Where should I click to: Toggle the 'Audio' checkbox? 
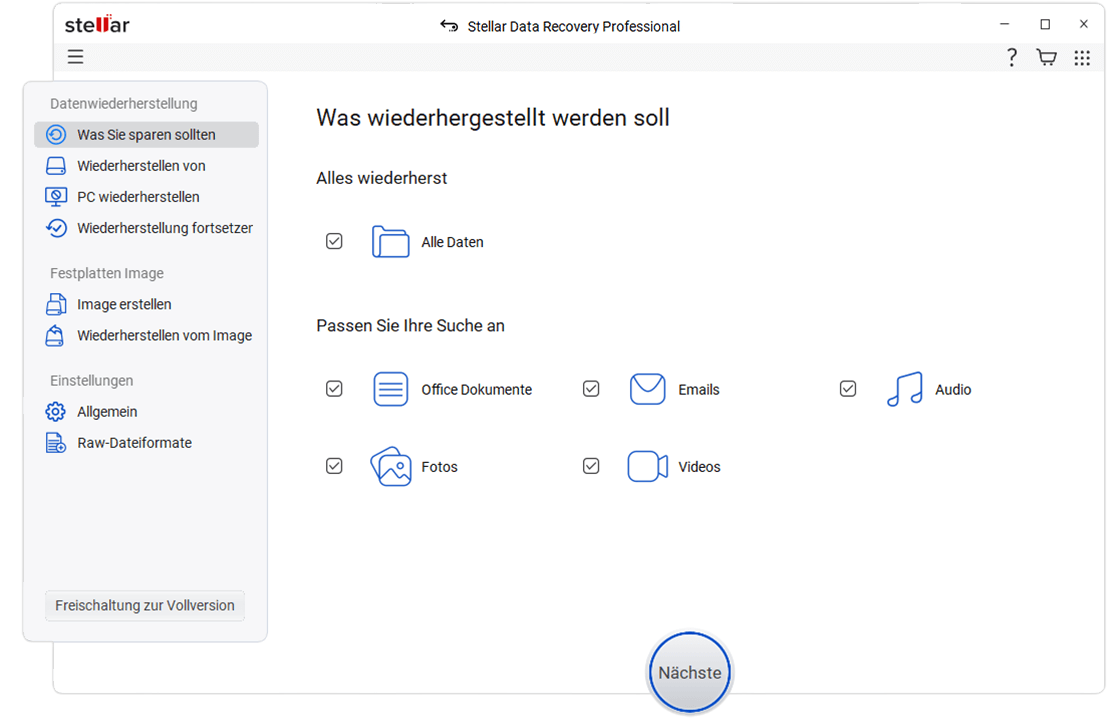click(x=848, y=388)
